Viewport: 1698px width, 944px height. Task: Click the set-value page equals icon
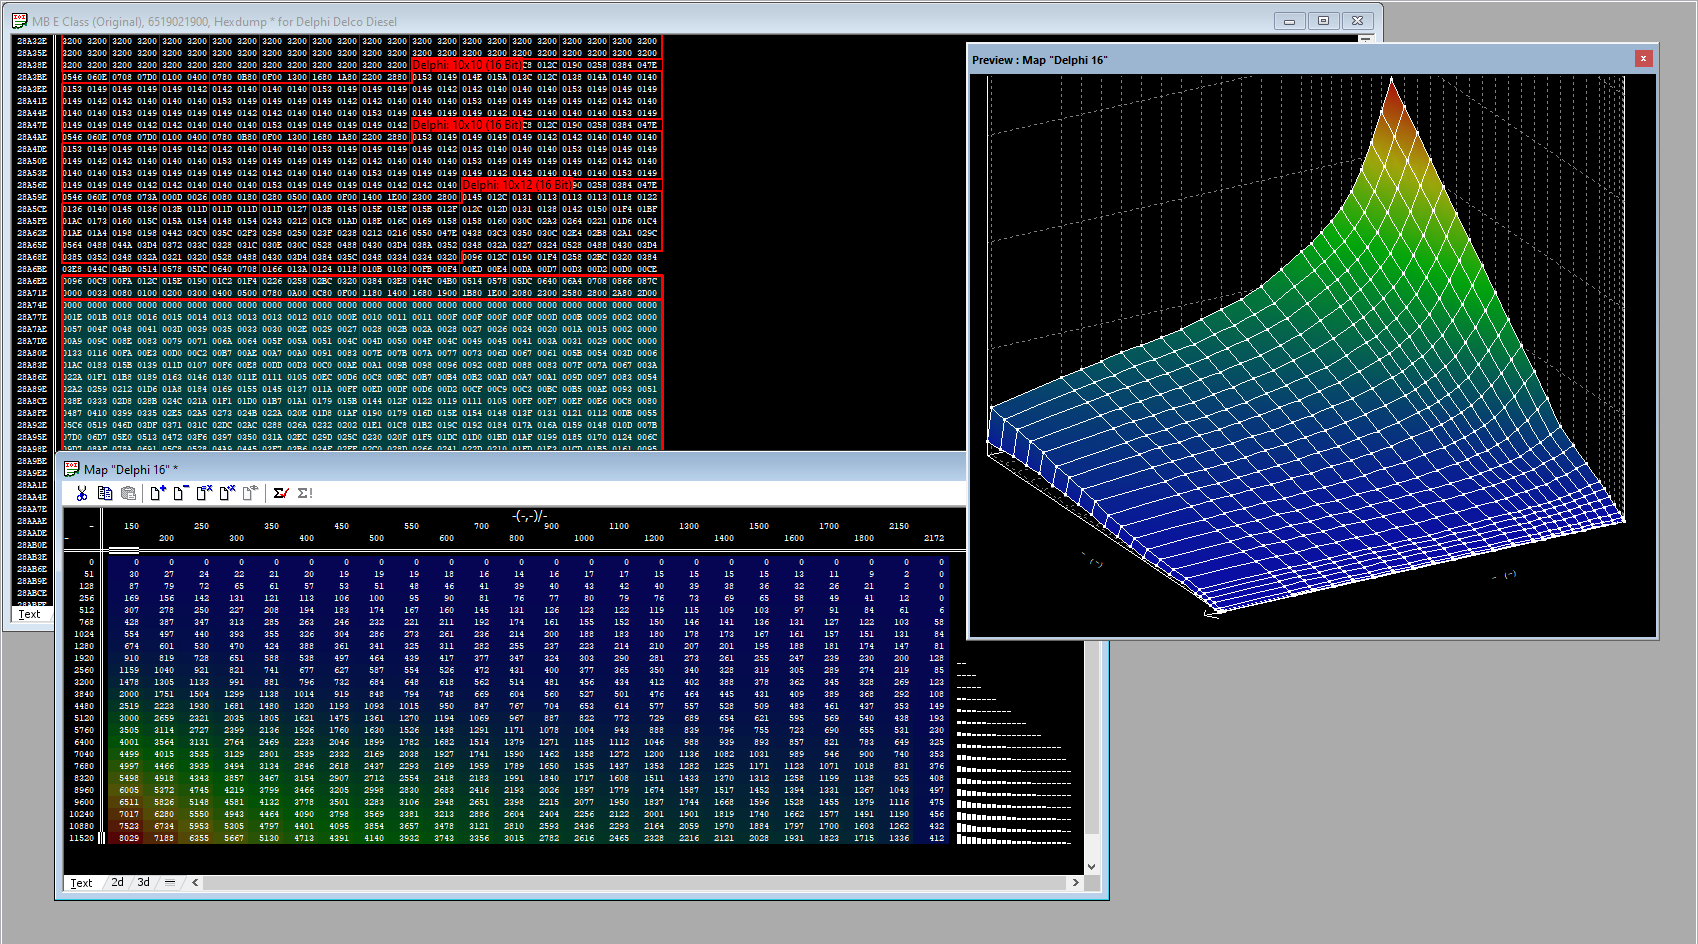(204, 493)
